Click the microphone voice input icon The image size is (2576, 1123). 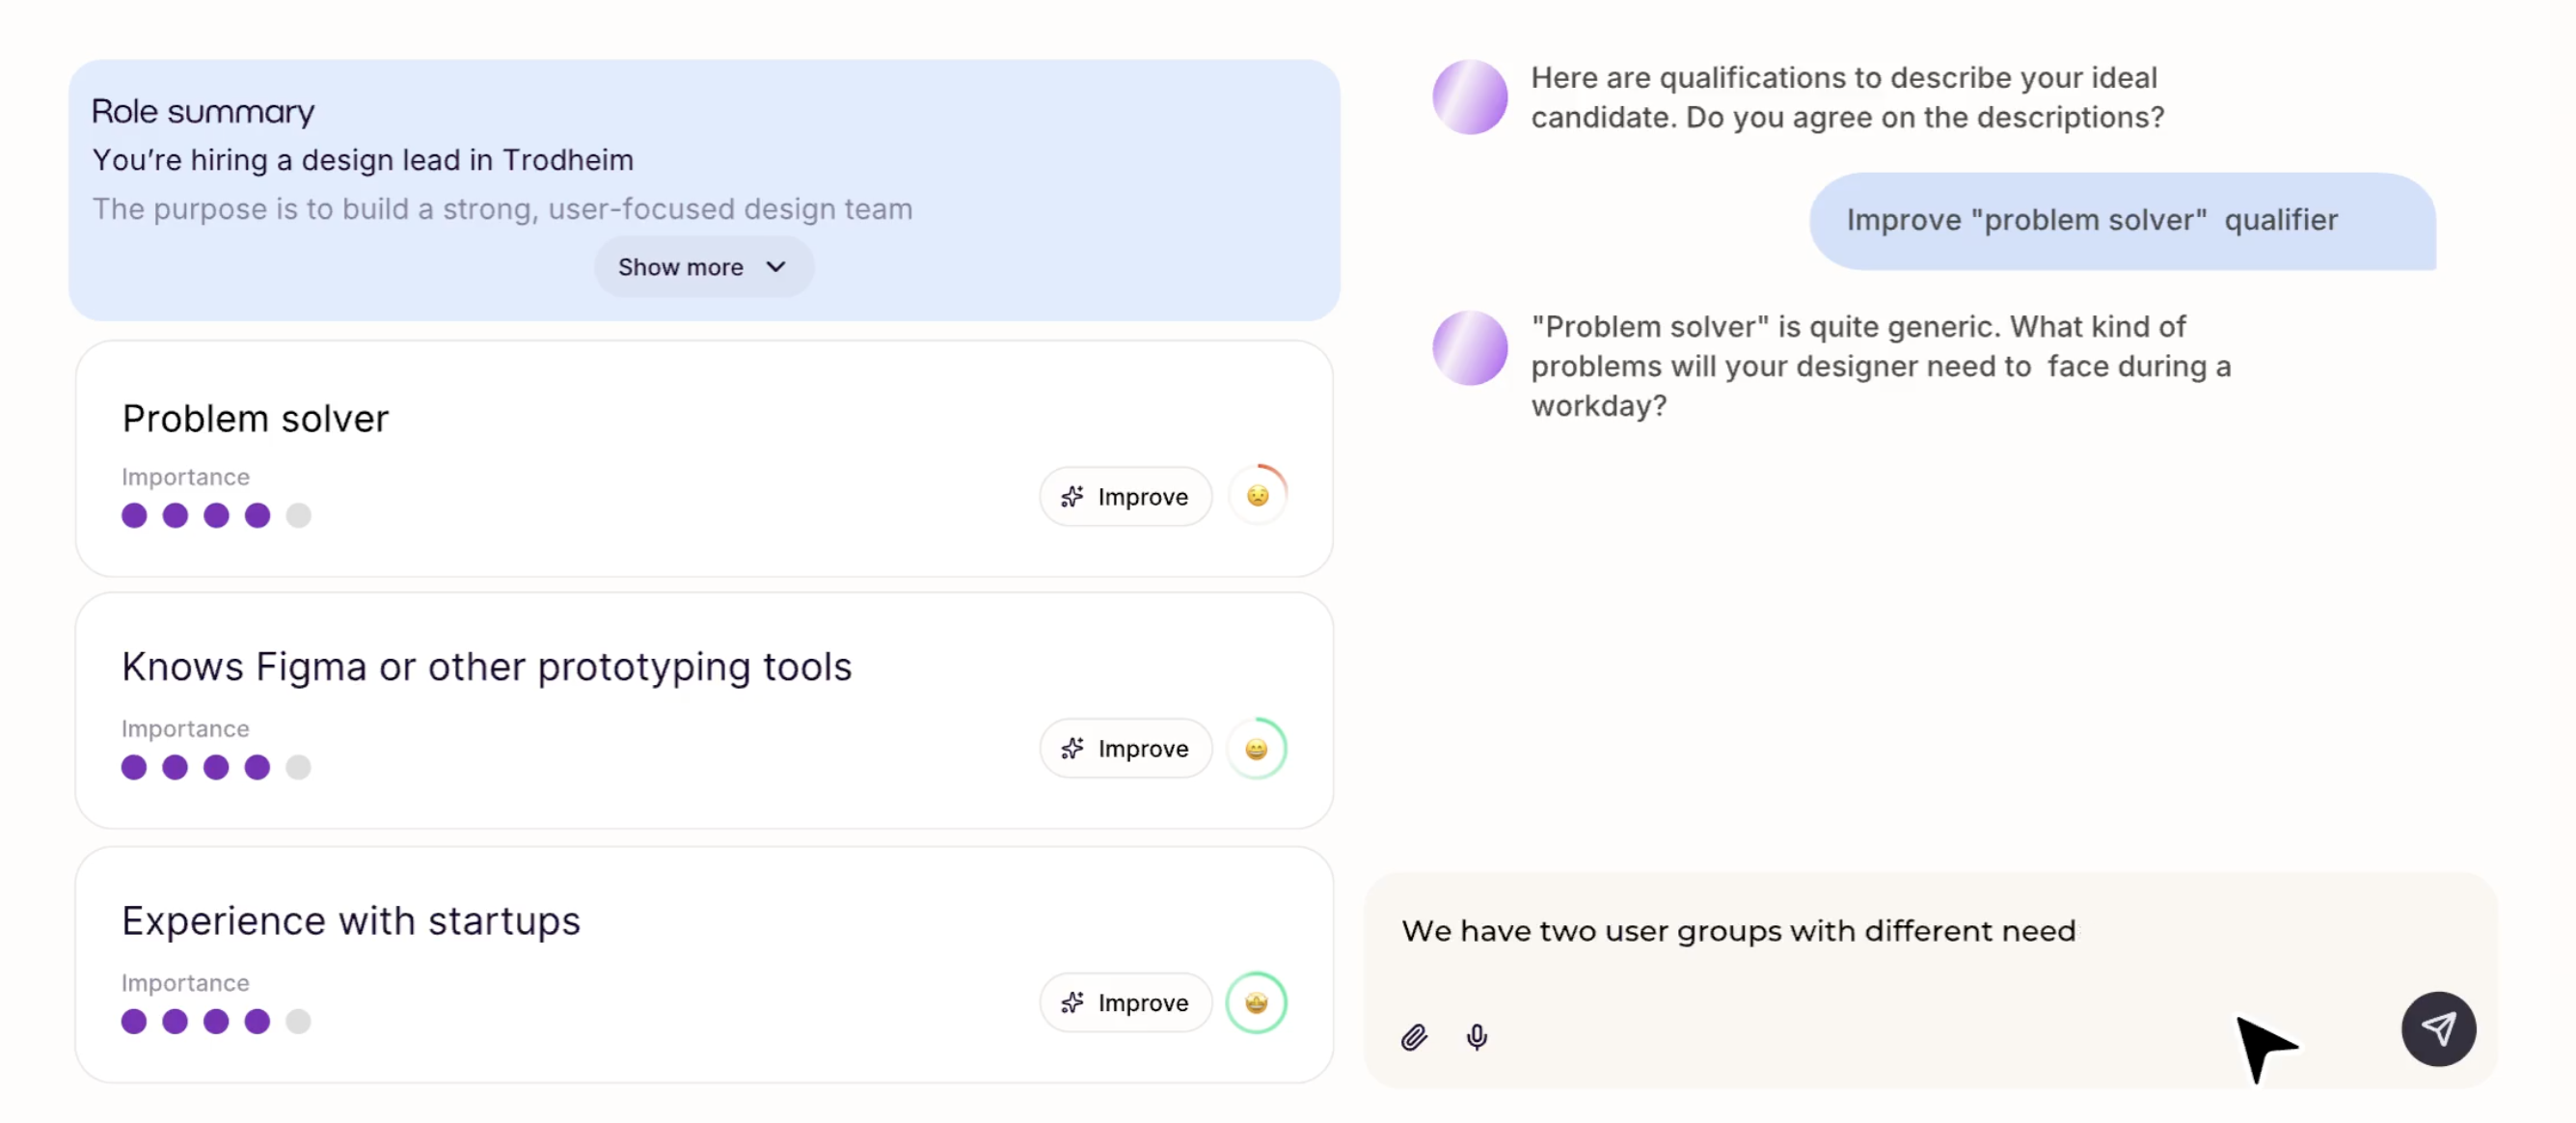(x=1476, y=1037)
